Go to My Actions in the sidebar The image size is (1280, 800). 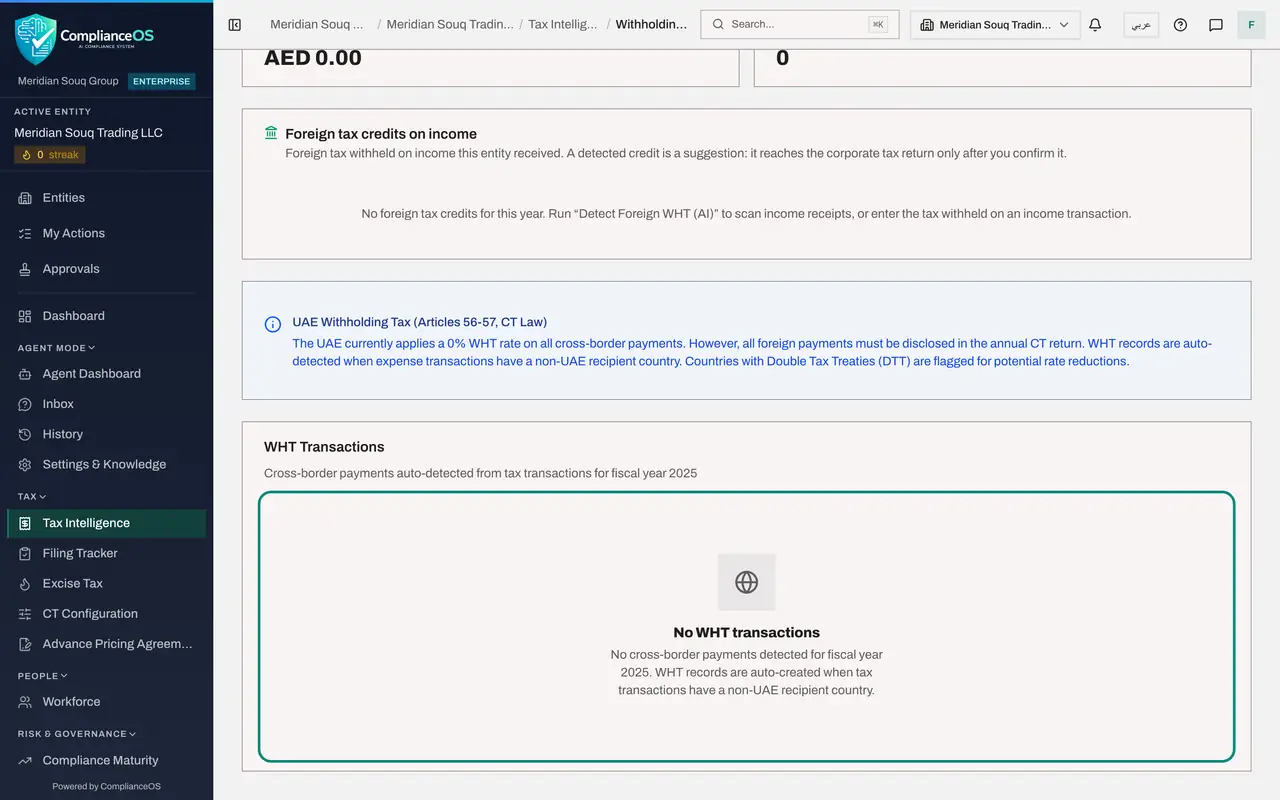coord(106,233)
